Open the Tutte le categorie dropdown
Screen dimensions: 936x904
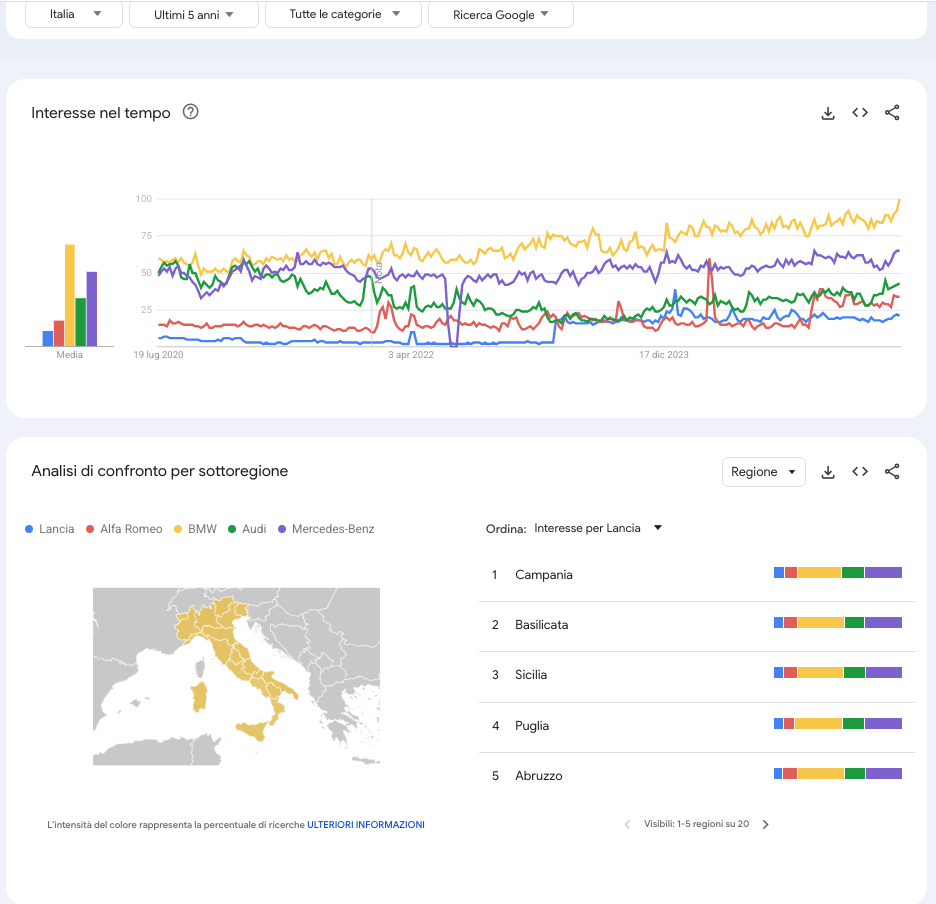(343, 14)
